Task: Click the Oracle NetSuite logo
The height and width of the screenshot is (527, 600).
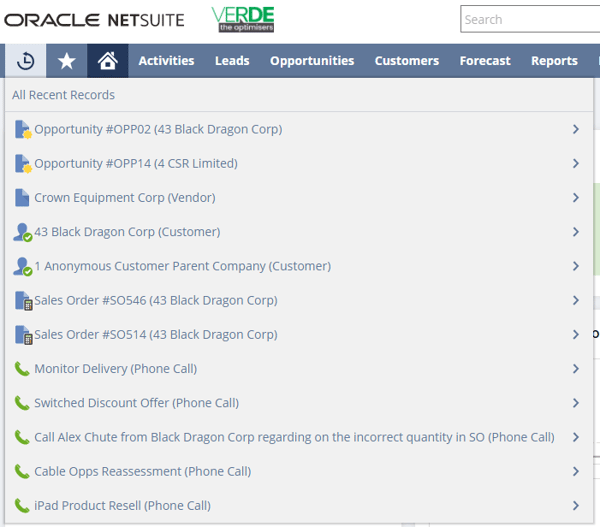Action: (x=94, y=20)
